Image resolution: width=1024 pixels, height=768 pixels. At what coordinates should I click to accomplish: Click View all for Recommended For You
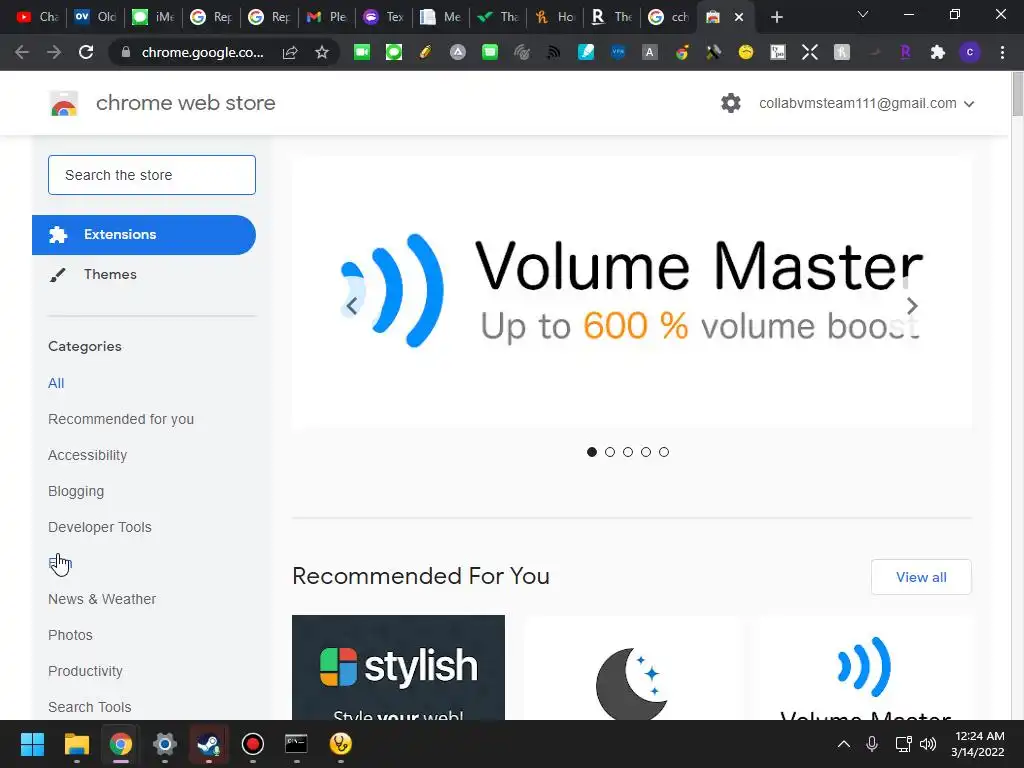coord(921,577)
